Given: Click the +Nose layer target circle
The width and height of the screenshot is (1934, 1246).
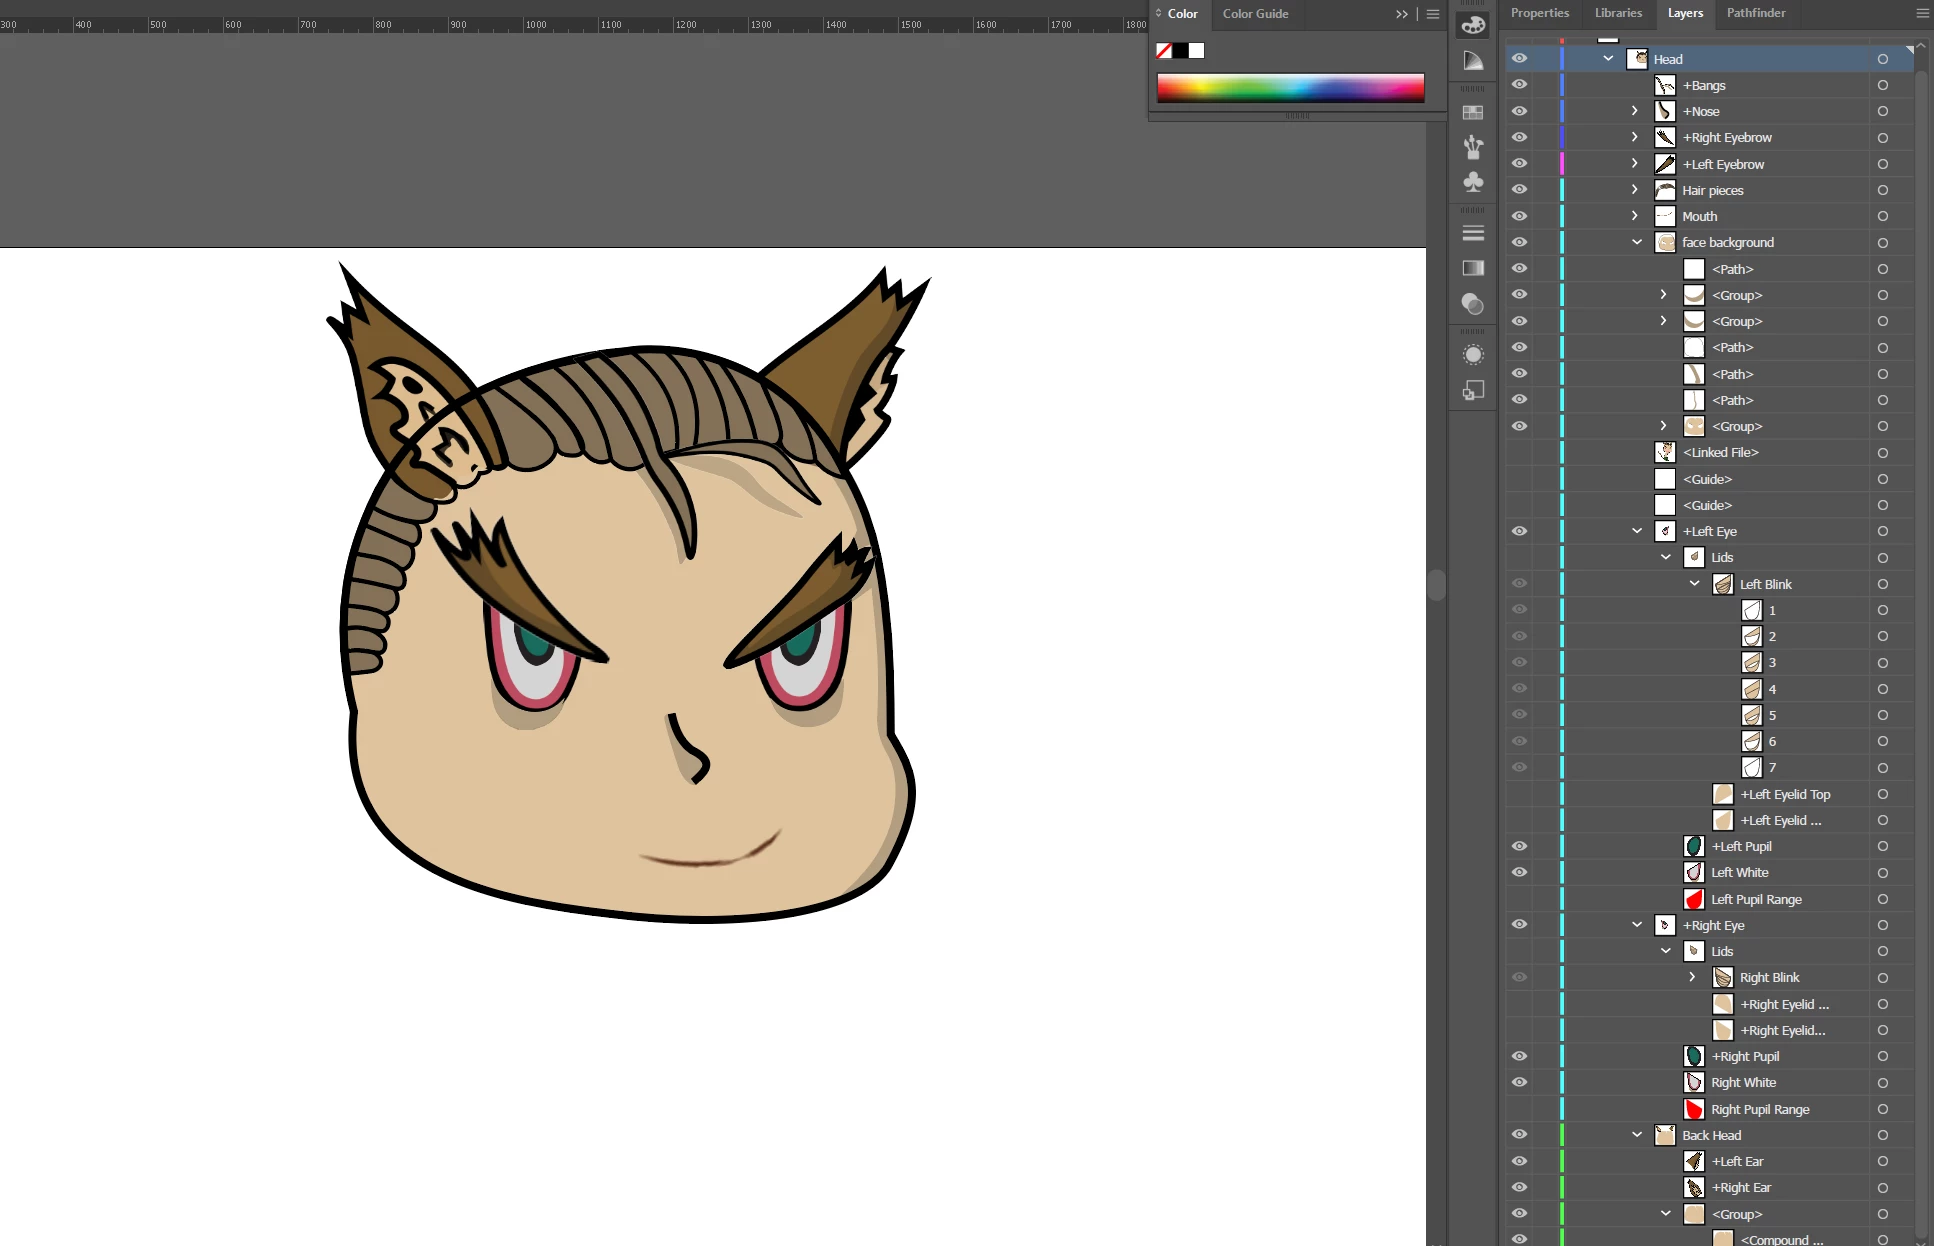Looking at the screenshot, I should 1882,111.
